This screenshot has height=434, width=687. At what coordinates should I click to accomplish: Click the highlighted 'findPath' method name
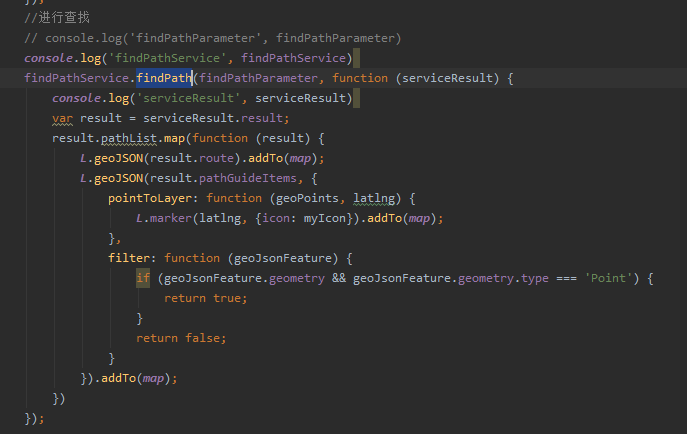coord(164,78)
